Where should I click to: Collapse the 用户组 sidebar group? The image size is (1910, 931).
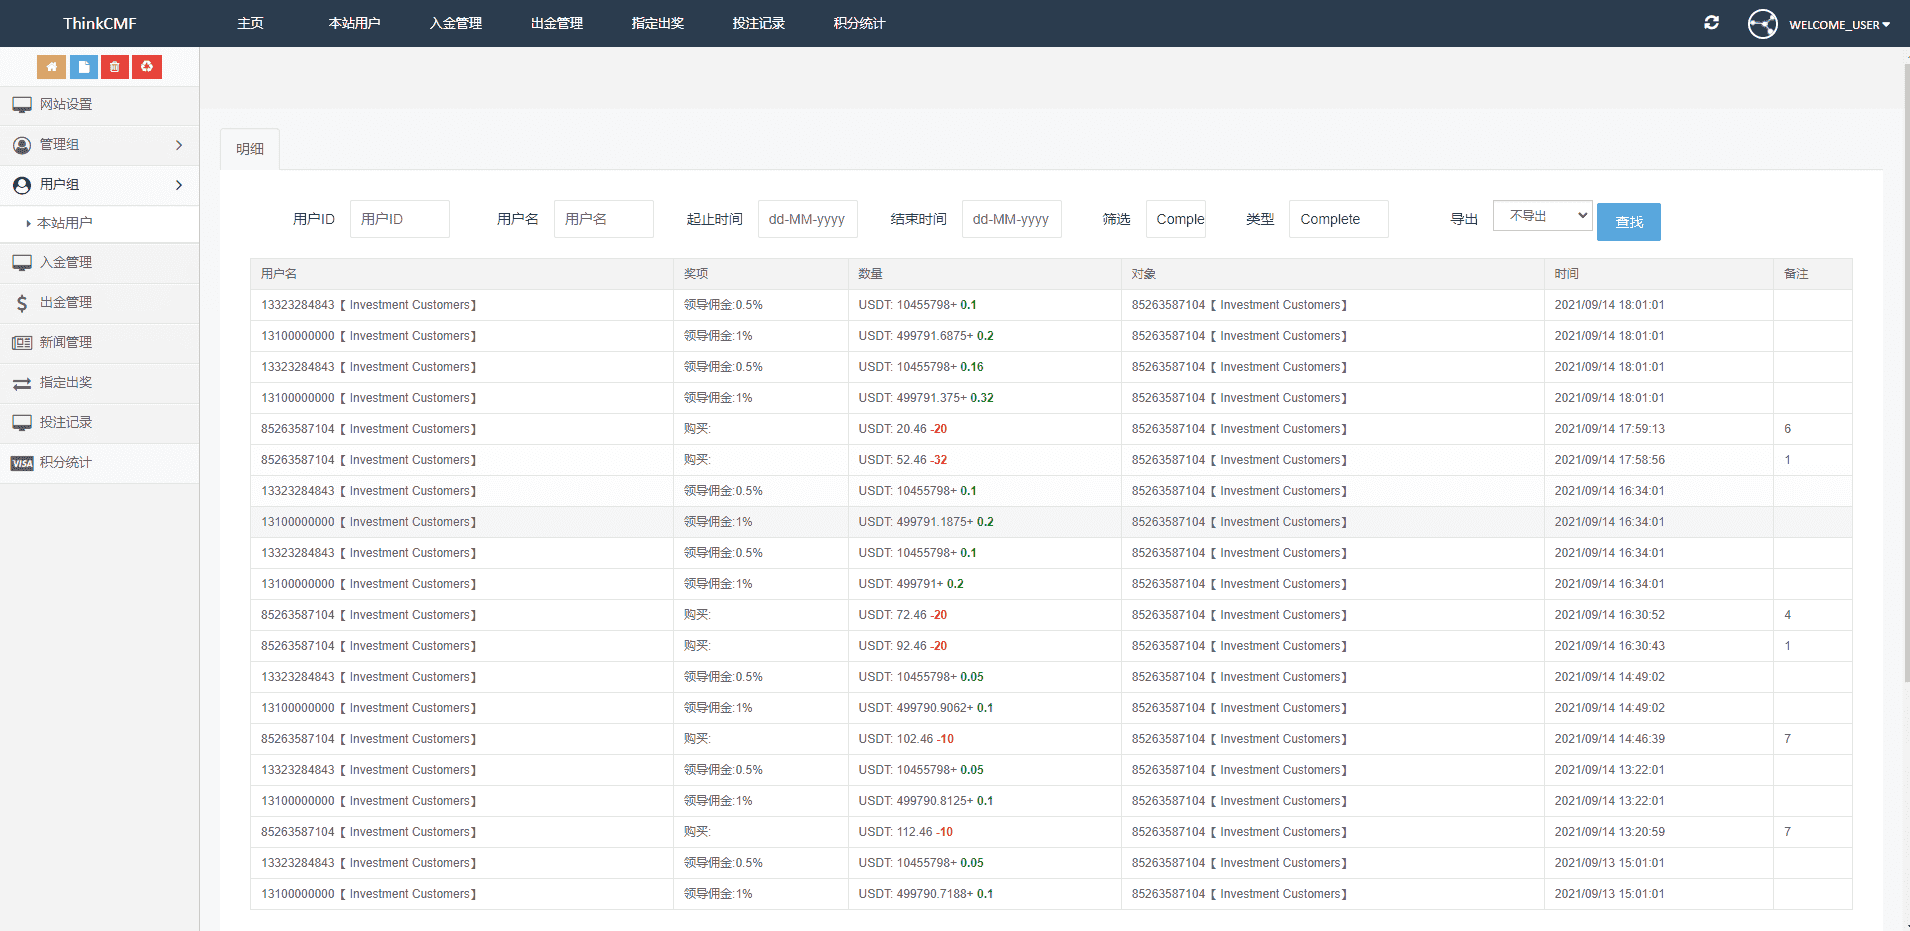(99, 185)
